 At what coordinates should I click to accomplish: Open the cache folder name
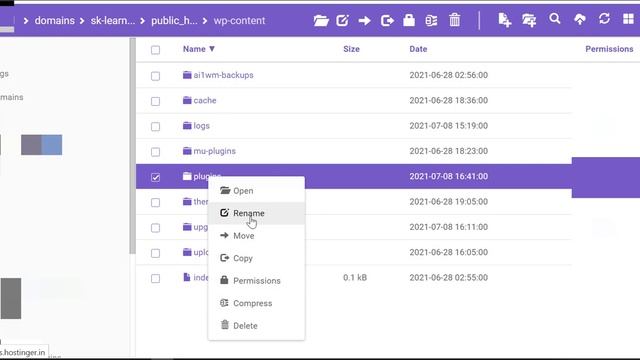pyautogui.click(x=205, y=100)
